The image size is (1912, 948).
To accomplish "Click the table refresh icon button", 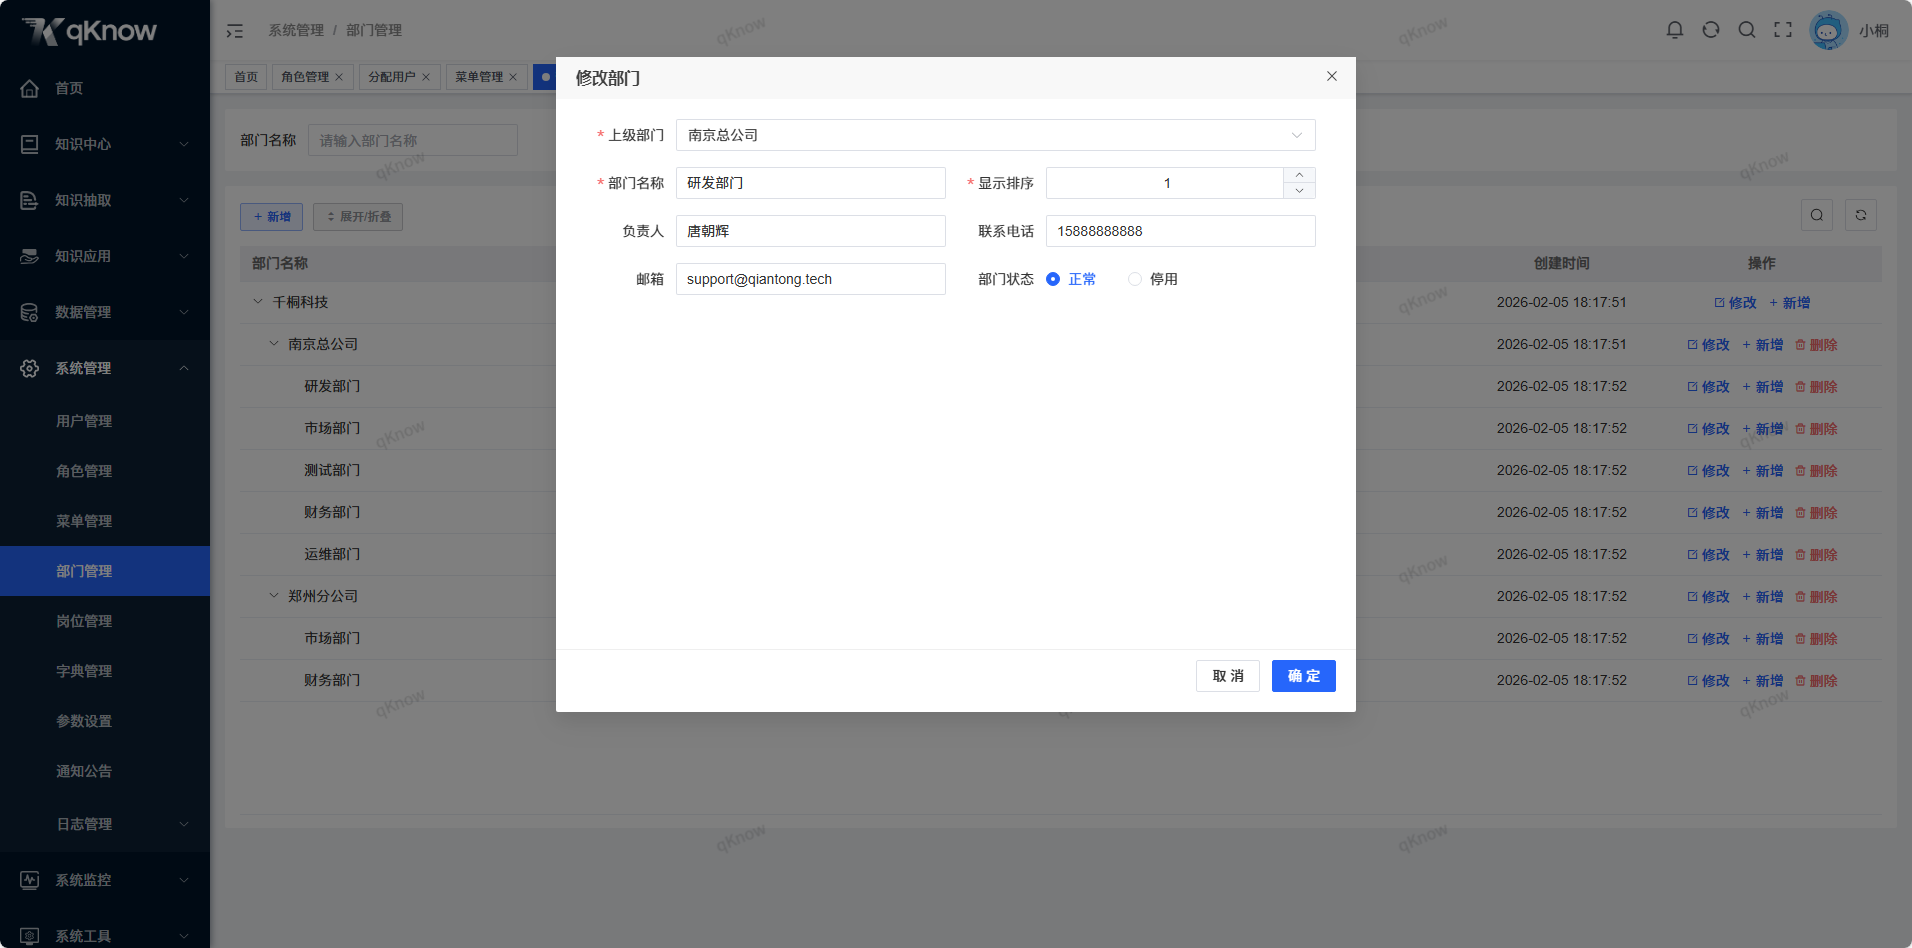I will pos(1861,215).
